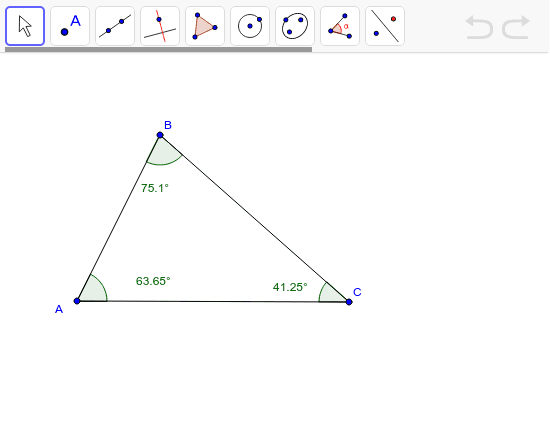This screenshot has height=430, width=550.
Task: Click the 63.65° angle label
Action: pos(153,281)
